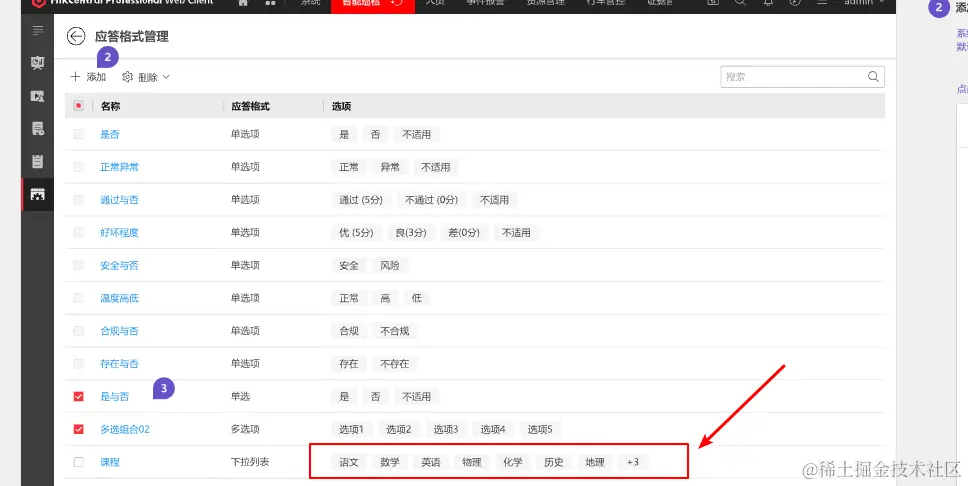Viewport: 968px width, 486px height.
Task: Click the 不存在 option tag
Action: (x=394, y=363)
